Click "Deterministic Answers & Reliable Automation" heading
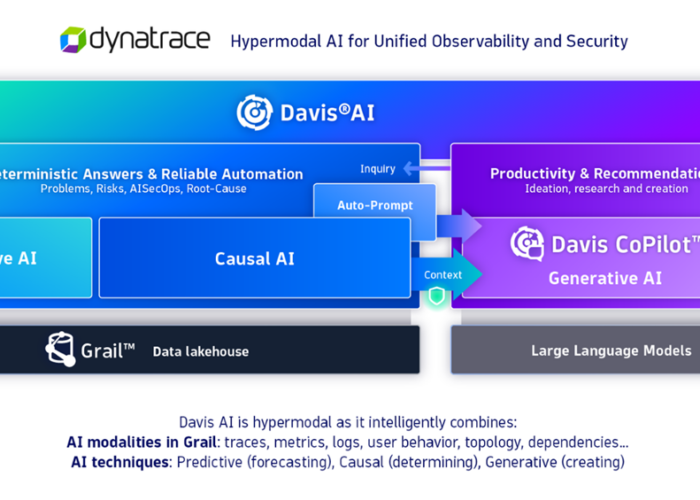Image resolution: width=700 pixels, height=500 pixels. [150, 174]
